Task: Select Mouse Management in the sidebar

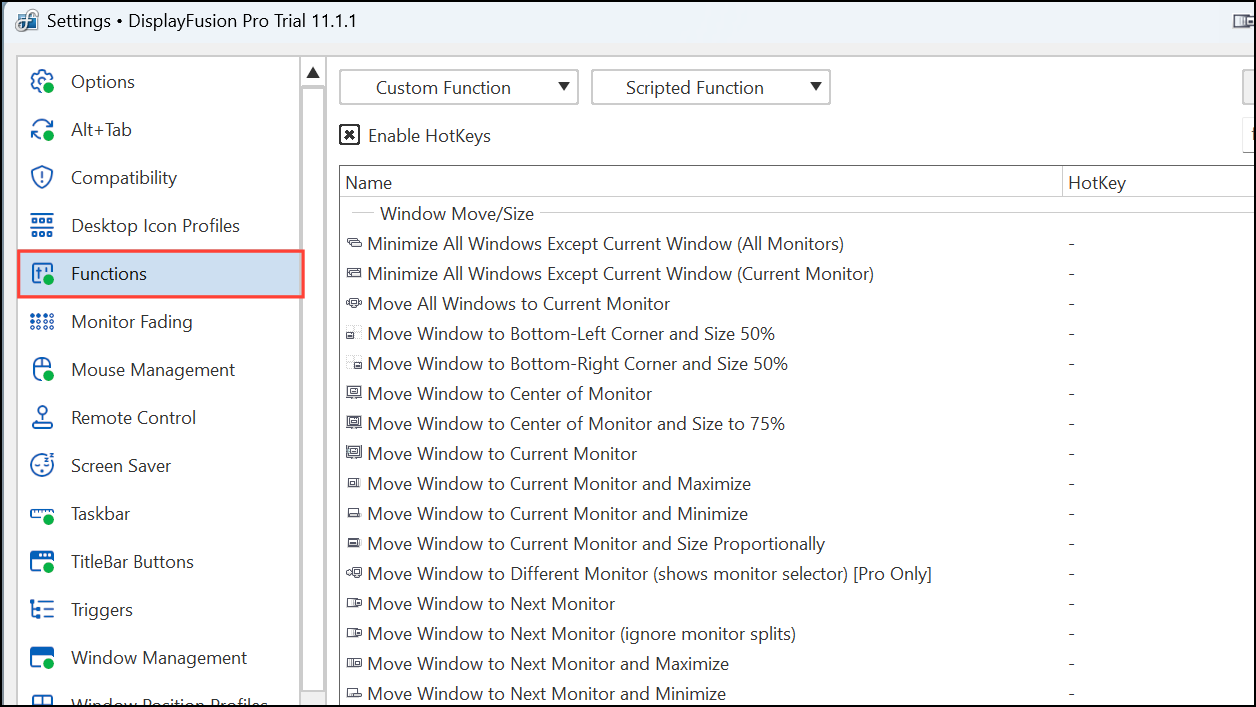Action: click(153, 370)
